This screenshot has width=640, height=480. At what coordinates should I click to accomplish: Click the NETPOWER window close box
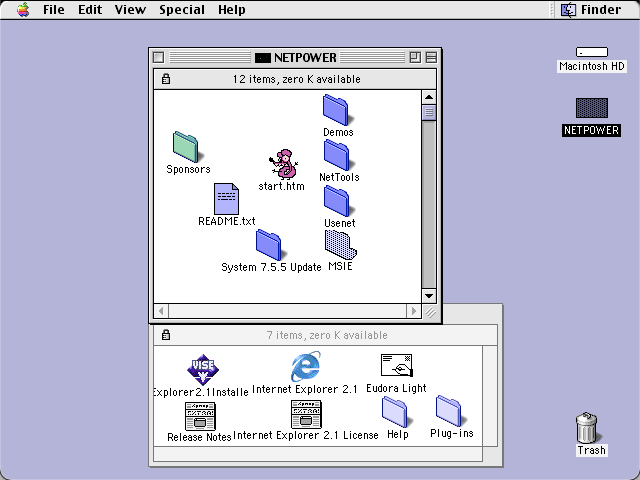[x=159, y=58]
